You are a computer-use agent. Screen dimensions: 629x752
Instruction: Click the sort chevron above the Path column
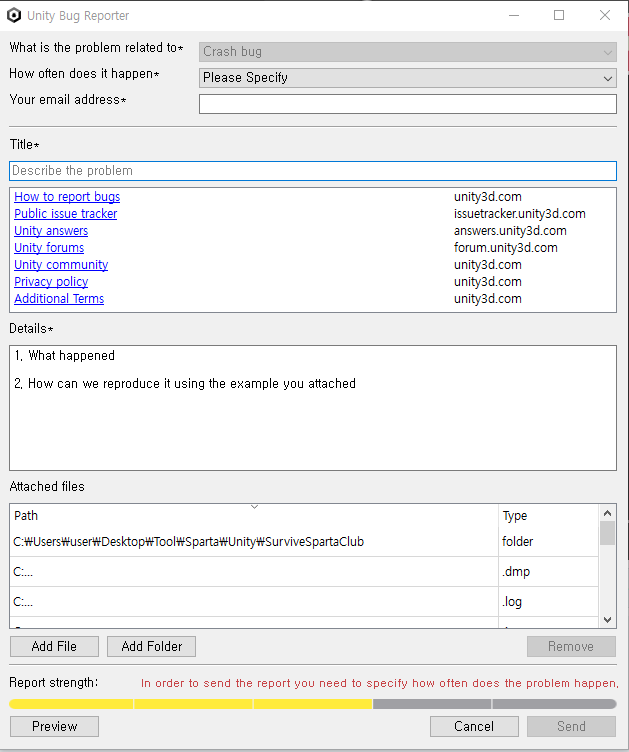click(255, 507)
